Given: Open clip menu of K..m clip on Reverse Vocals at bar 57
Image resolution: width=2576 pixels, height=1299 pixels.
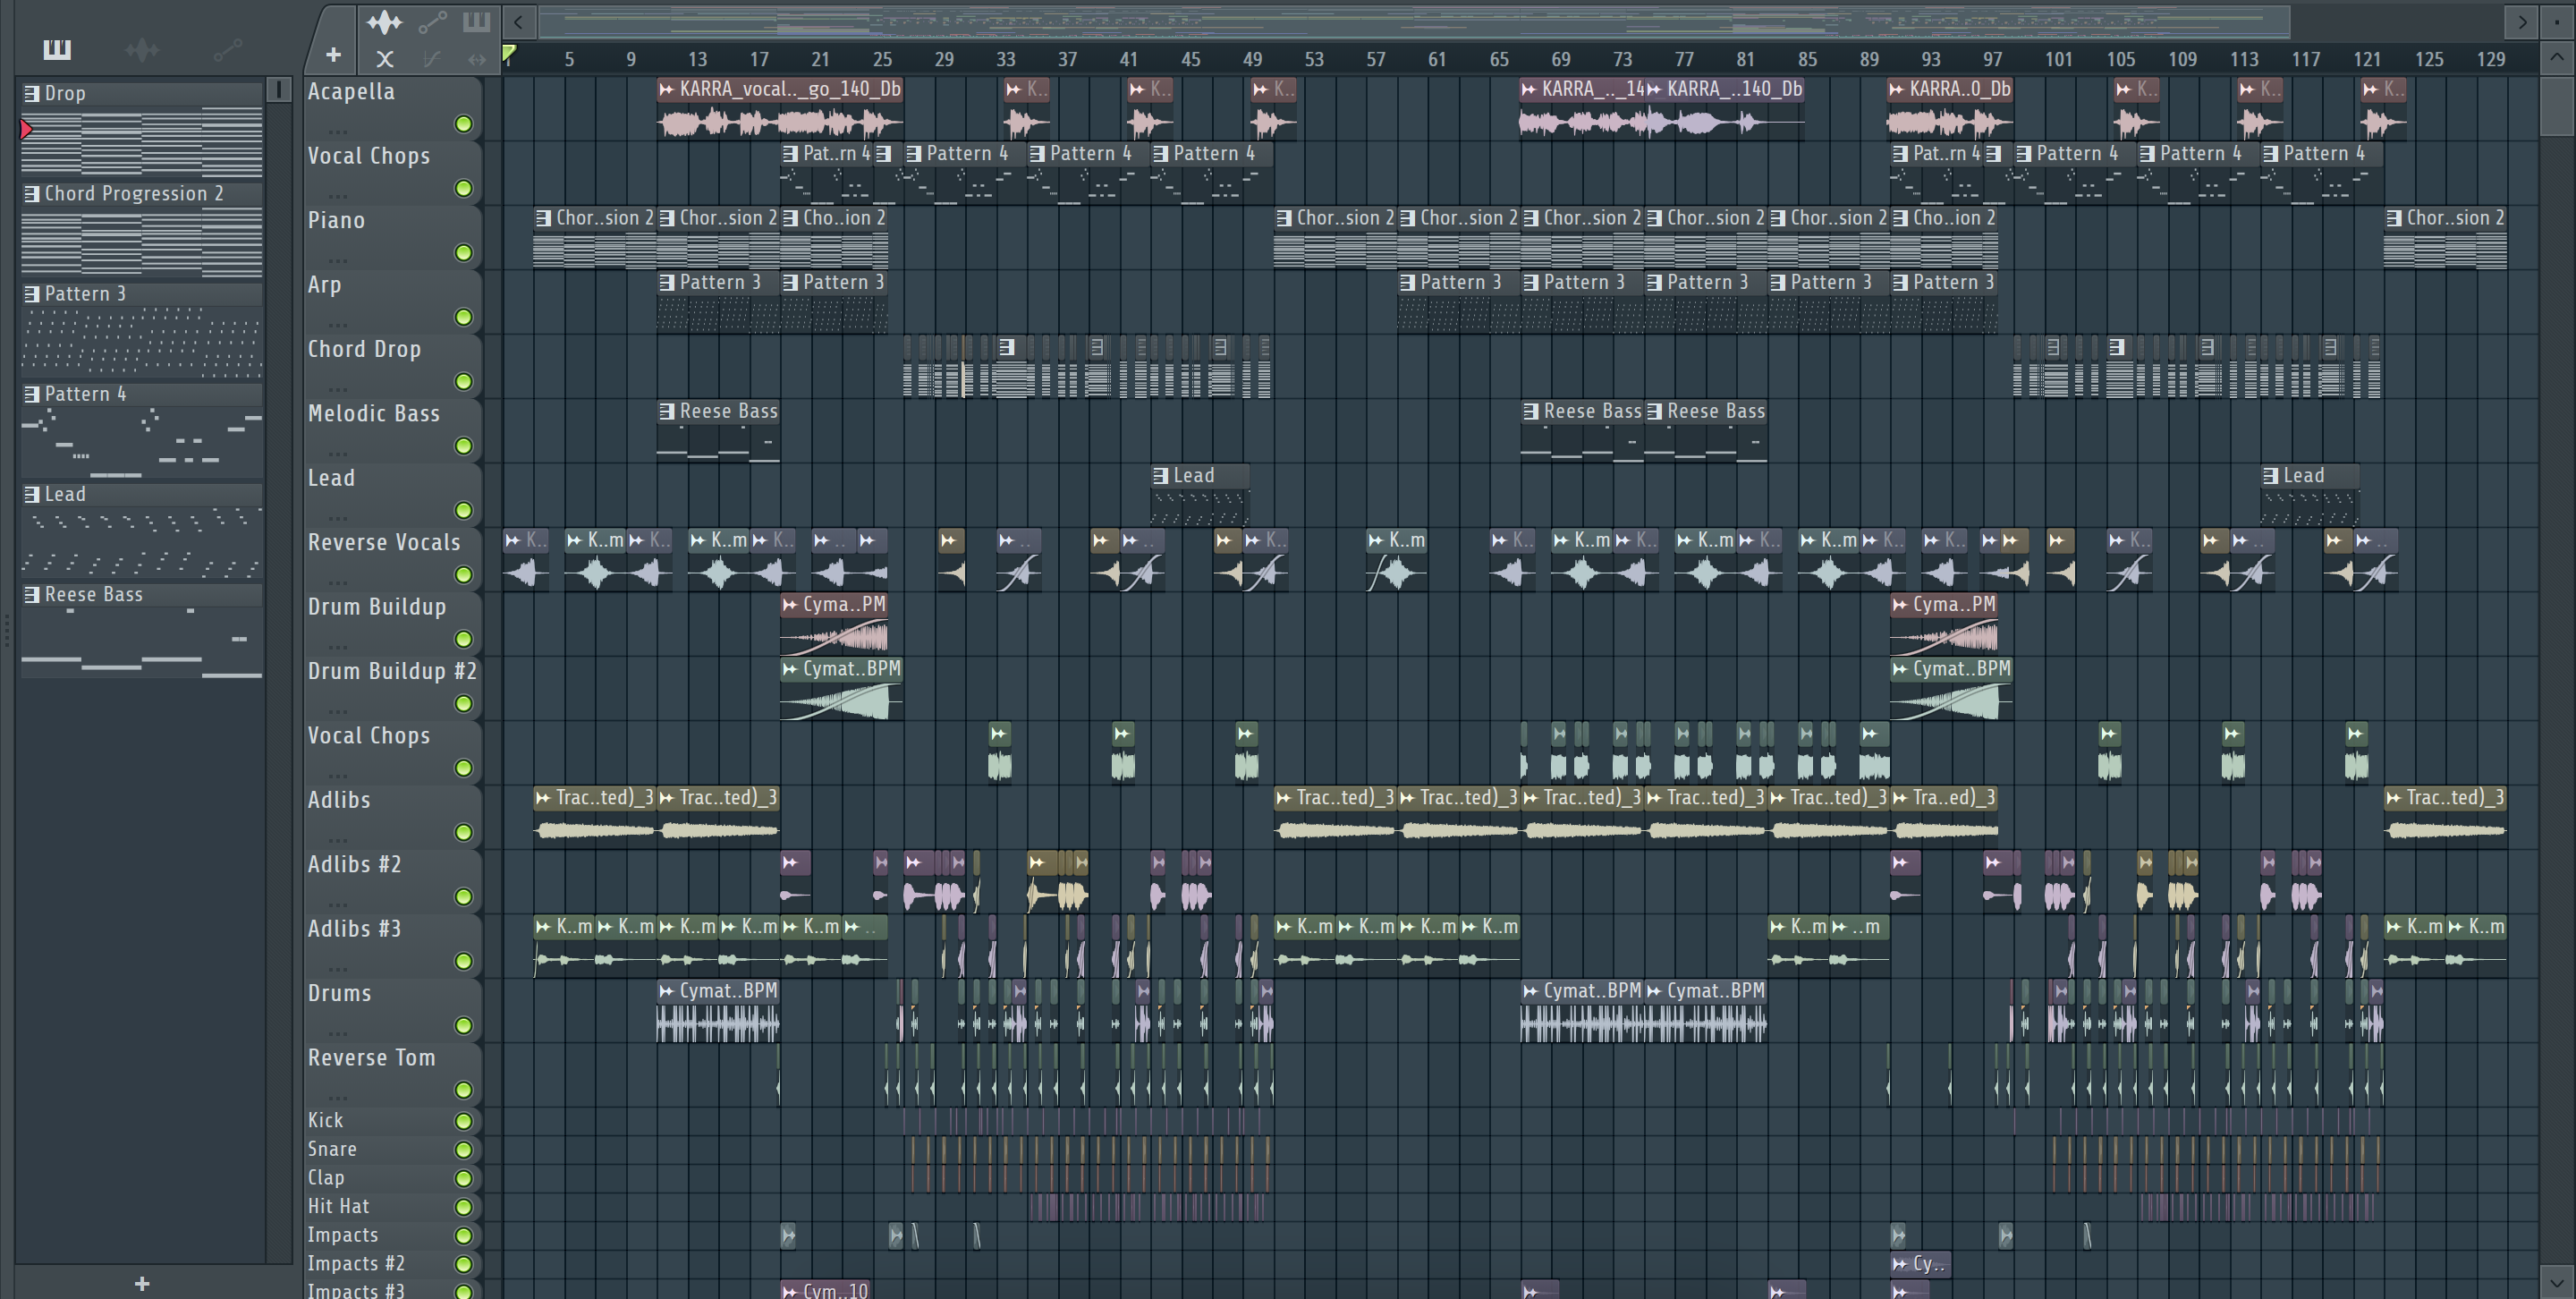Looking at the screenshot, I should click(1377, 540).
